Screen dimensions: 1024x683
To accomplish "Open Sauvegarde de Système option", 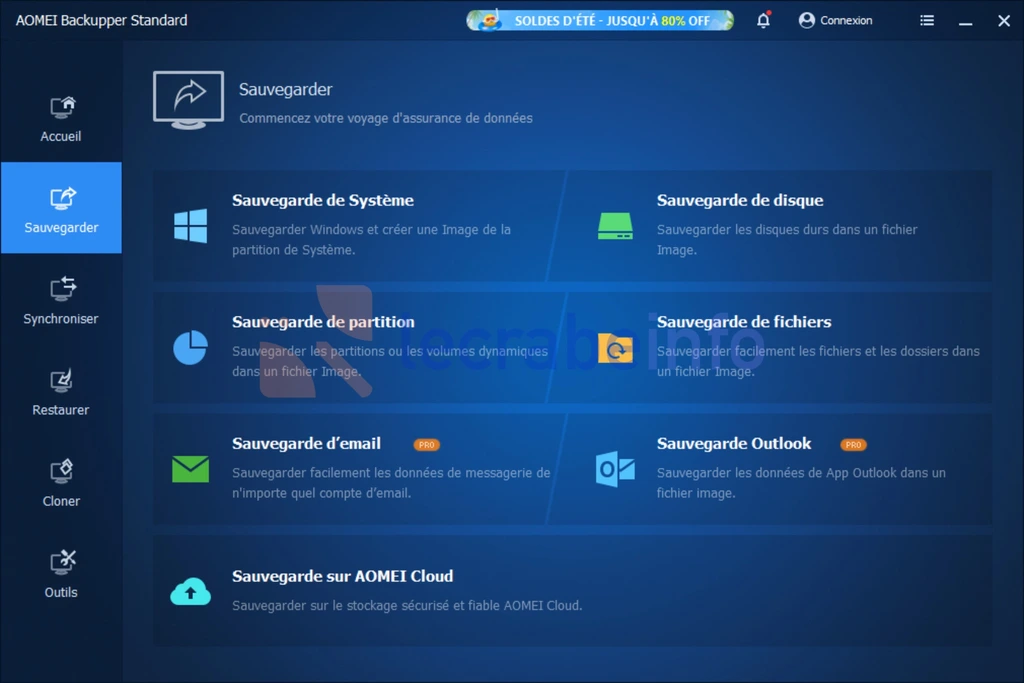I will coord(323,200).
